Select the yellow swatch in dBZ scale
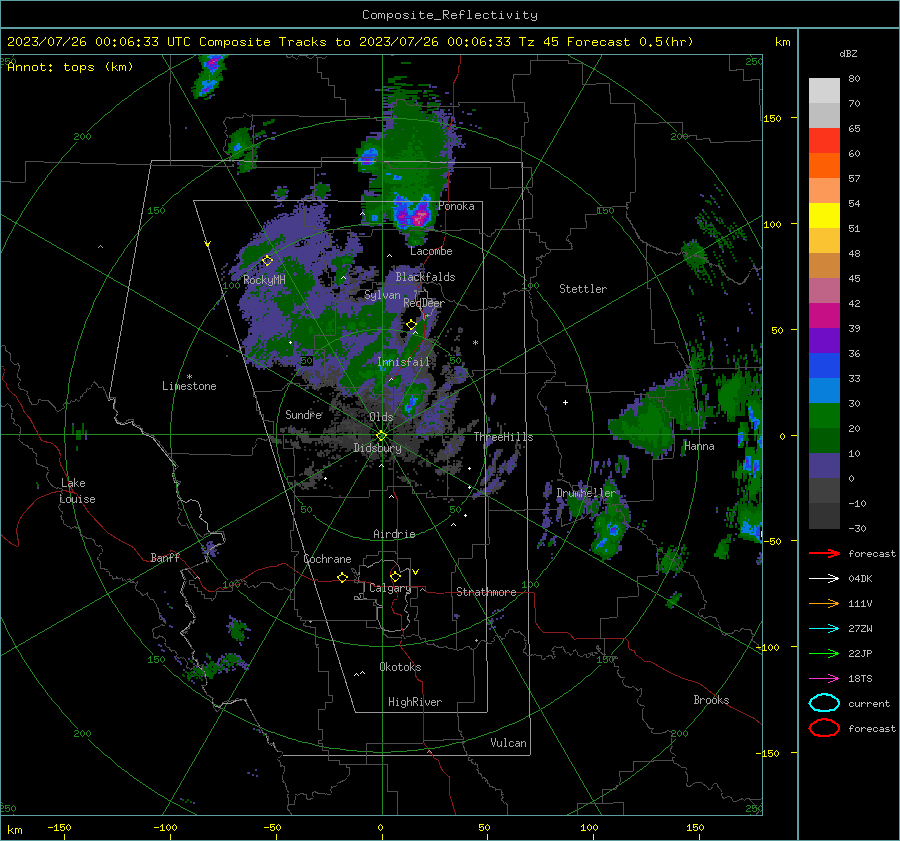900x841 pixels. pyautogui.click(x=824, y=215)
